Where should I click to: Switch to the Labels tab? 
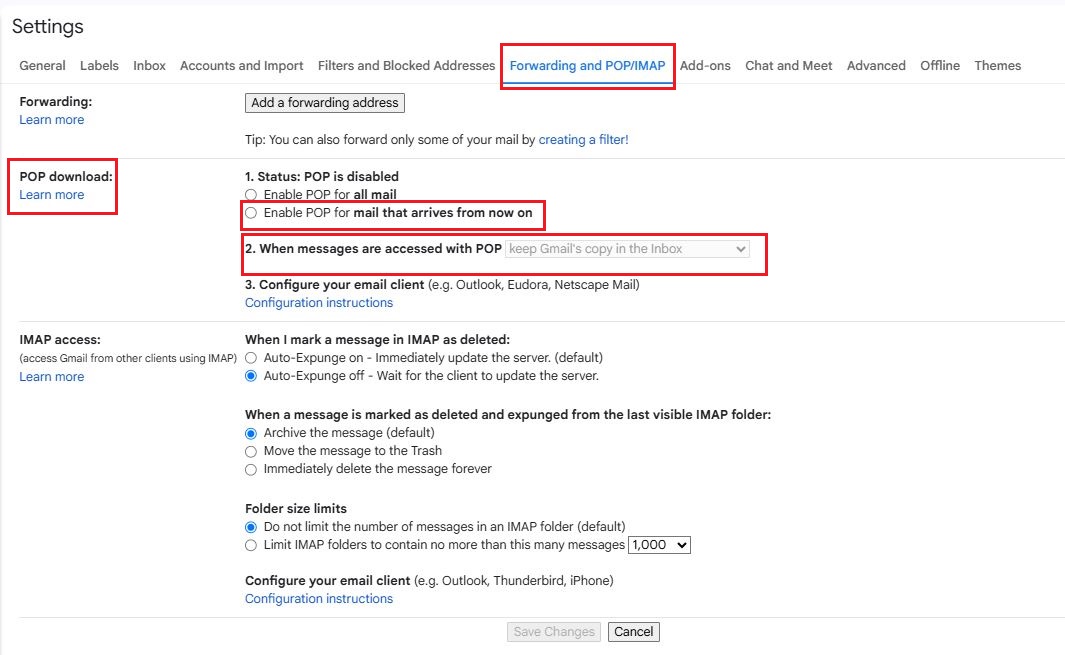coord(99,66)
